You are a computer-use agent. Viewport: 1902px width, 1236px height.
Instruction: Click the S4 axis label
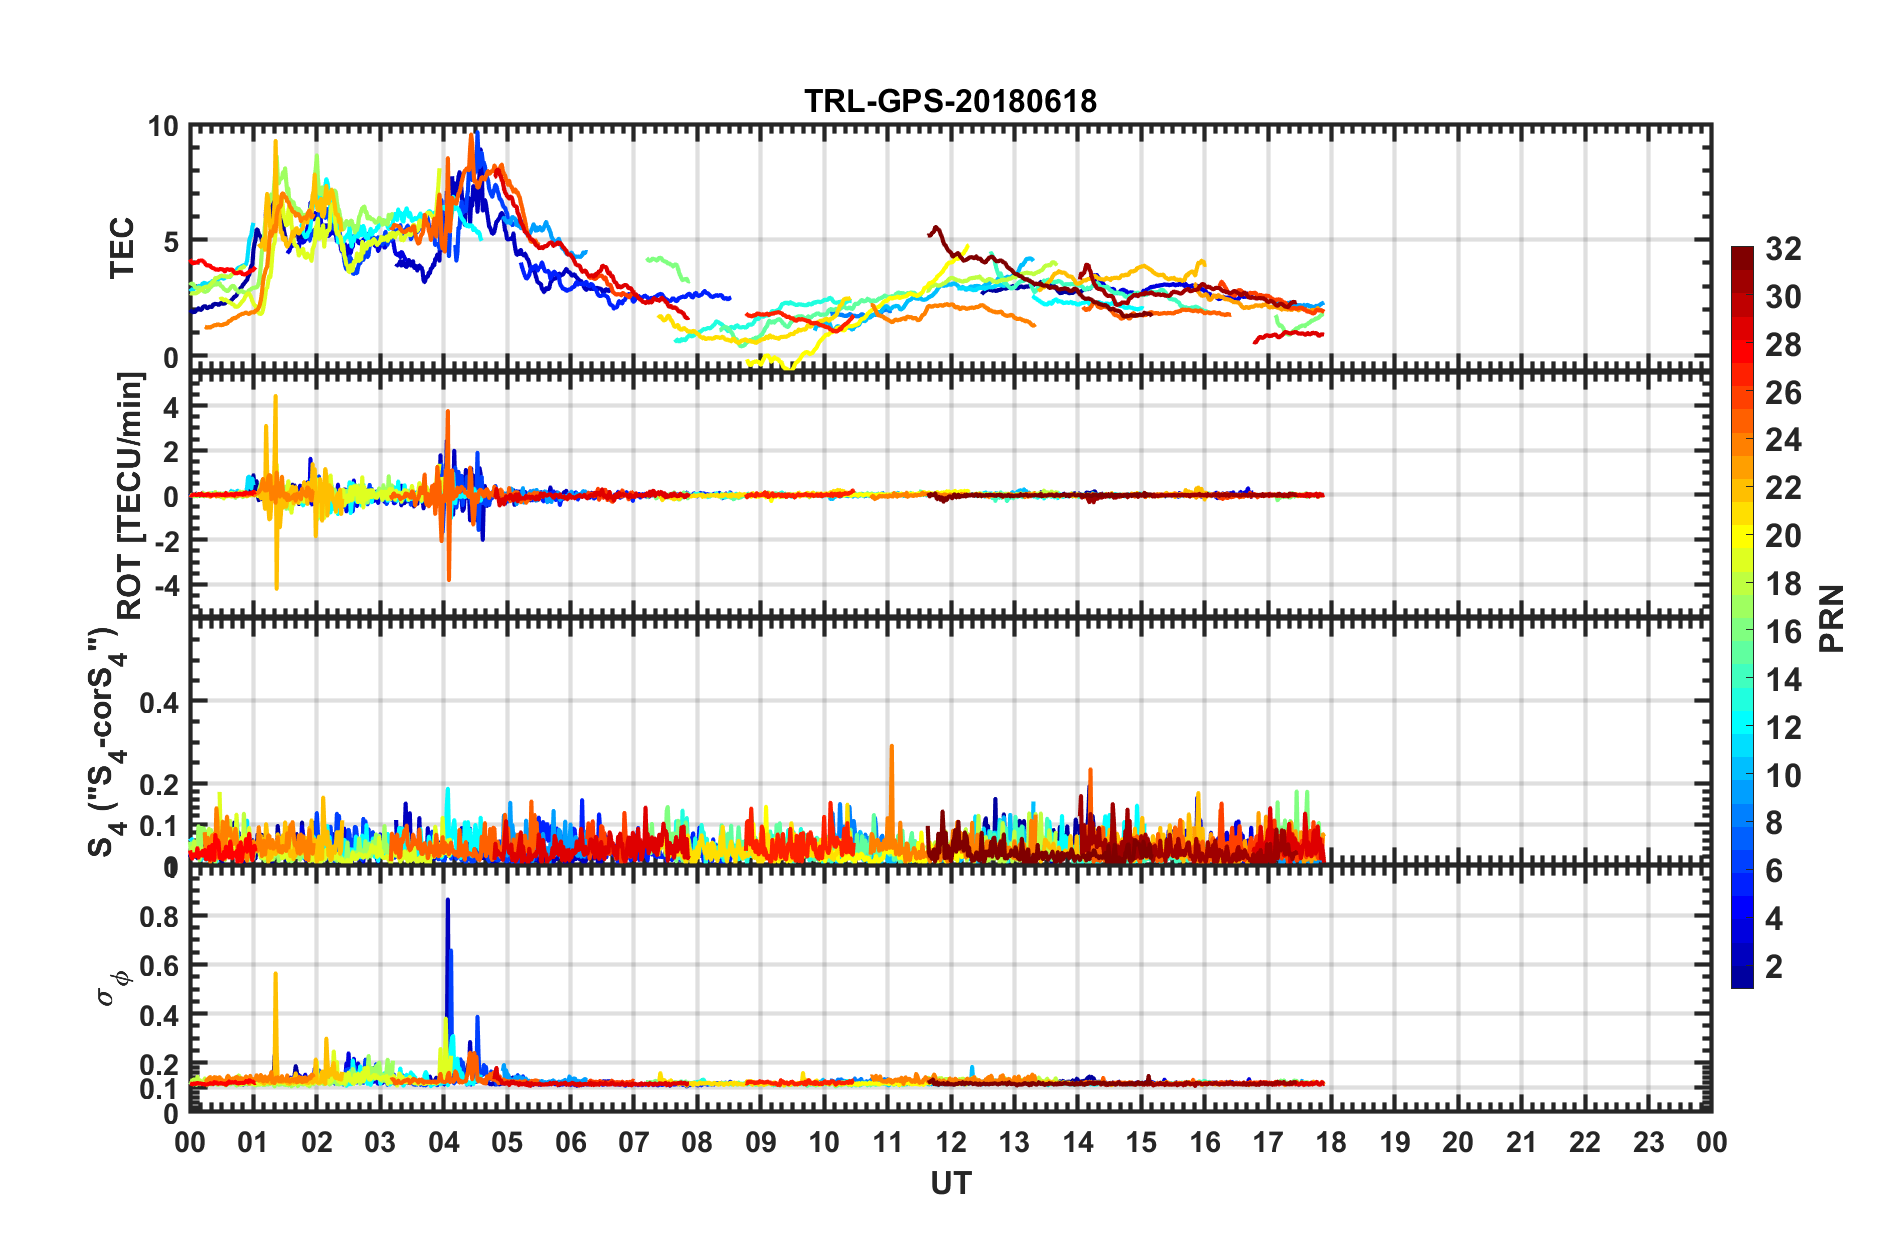tap(108, 743)
